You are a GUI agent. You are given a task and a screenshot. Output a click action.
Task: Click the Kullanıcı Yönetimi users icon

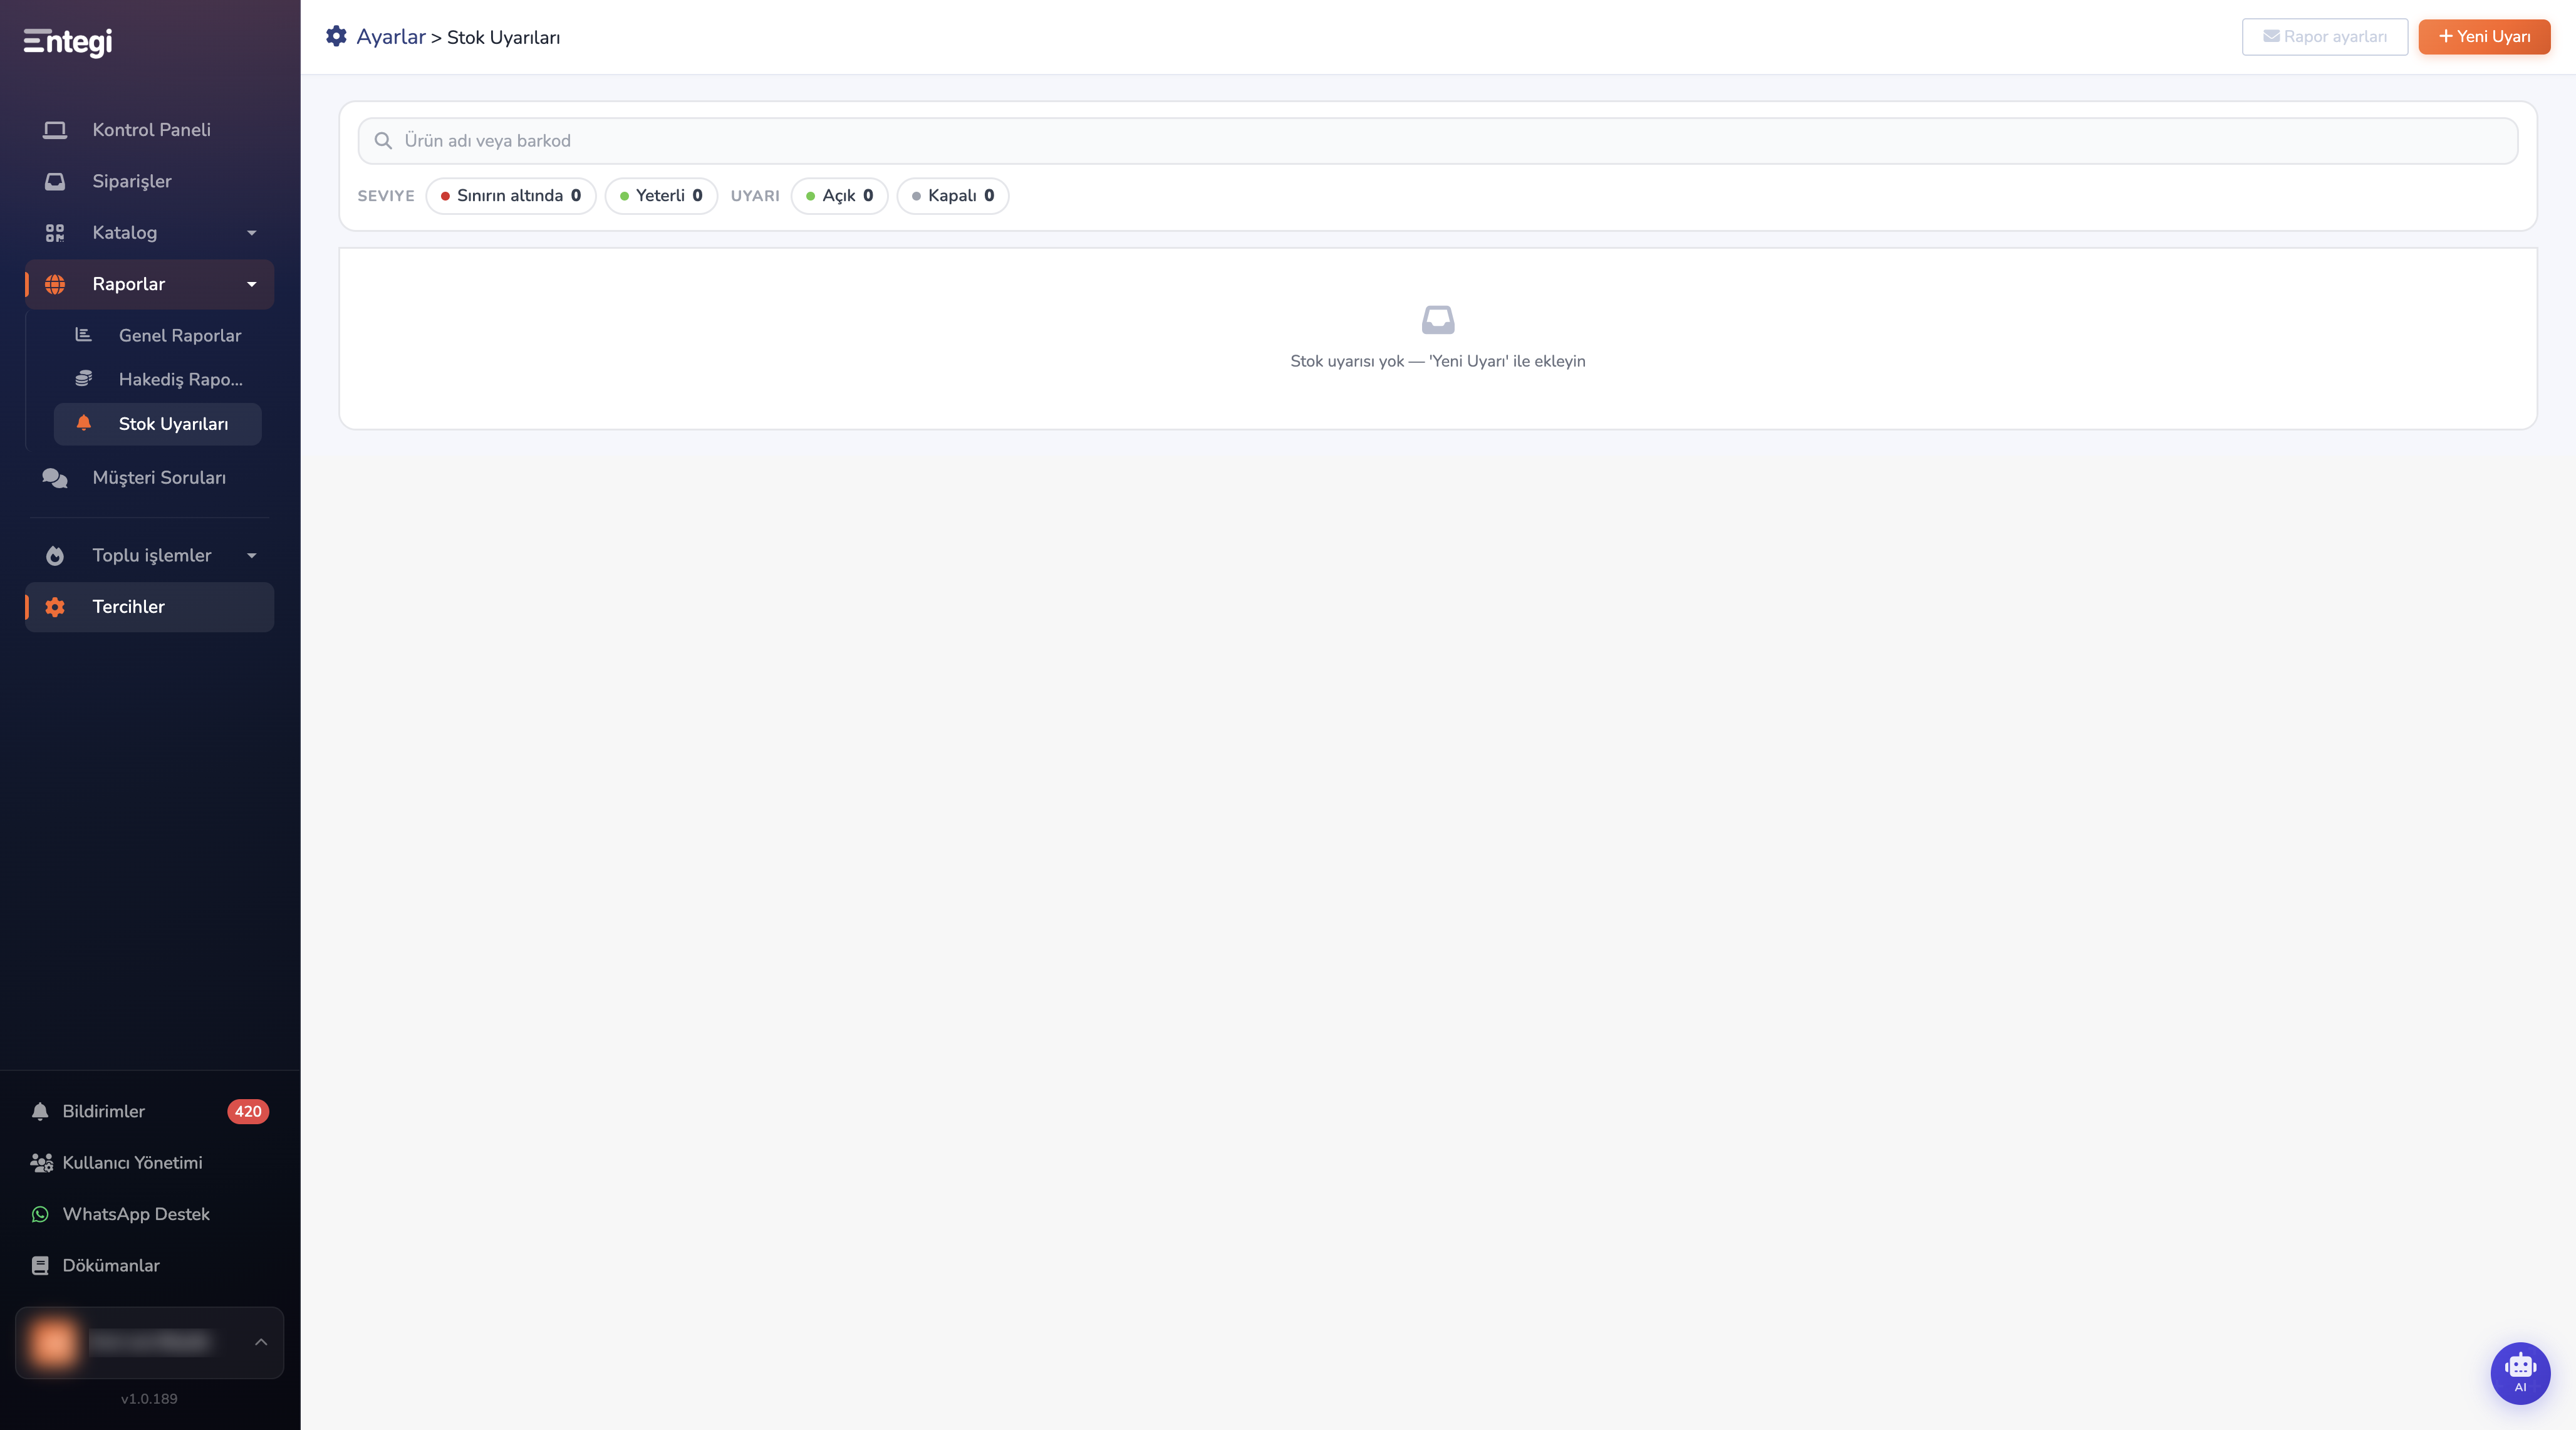41,1163
